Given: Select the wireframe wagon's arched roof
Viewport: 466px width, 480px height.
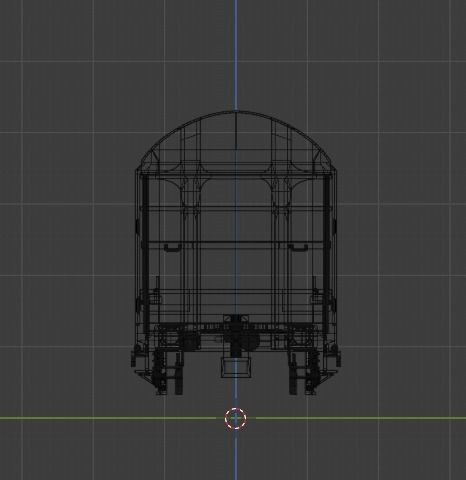Looking at the screenshot, I should coord(236,141).
